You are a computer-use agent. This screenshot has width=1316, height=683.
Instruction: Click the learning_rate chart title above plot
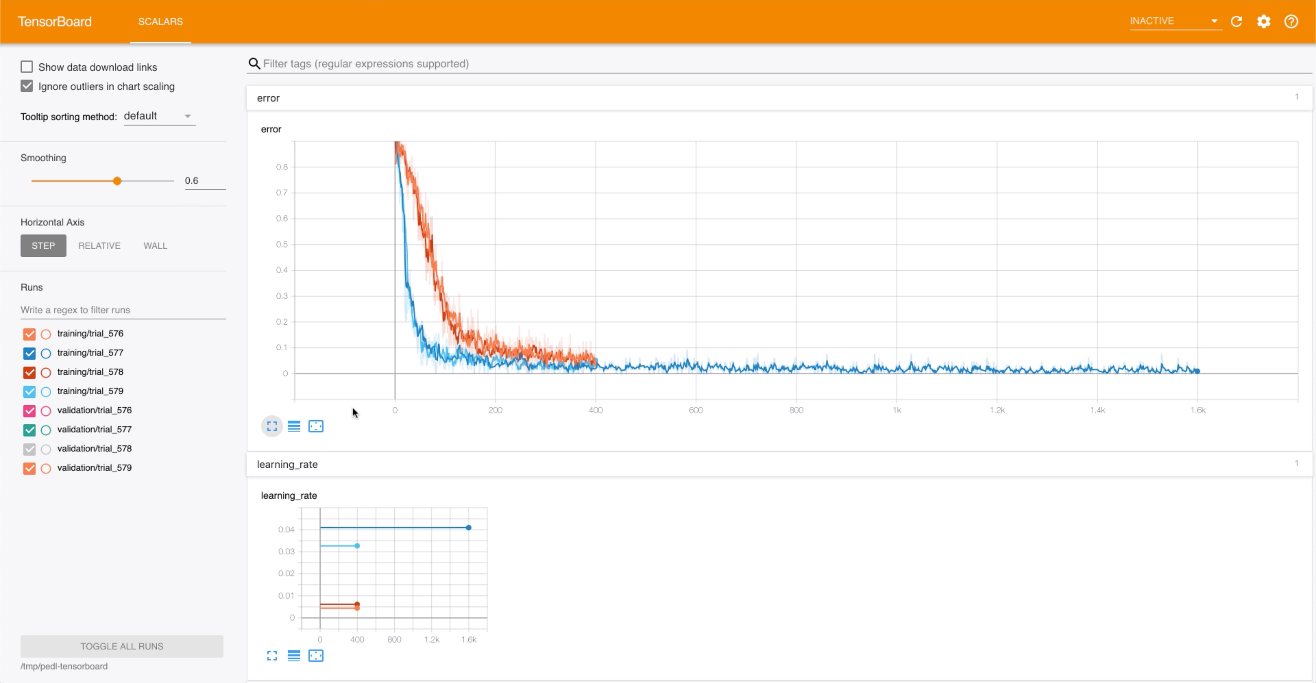[x=289, y=495]
